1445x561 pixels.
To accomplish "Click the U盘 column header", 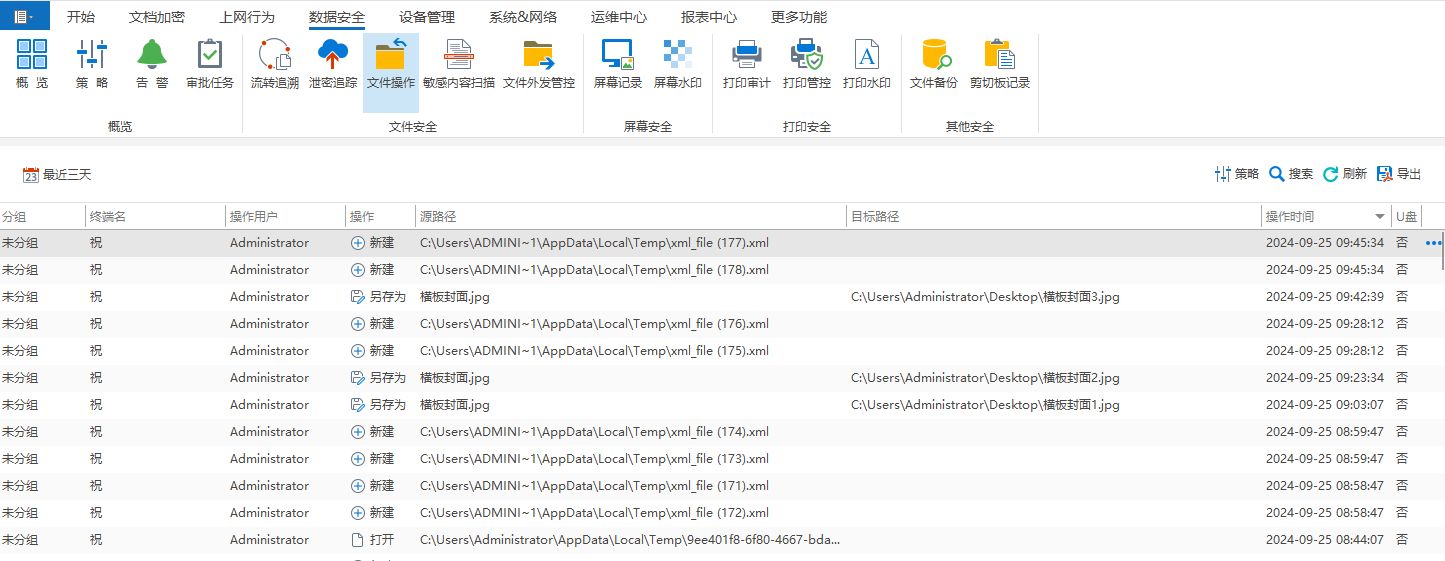I will pos(1406,216).
